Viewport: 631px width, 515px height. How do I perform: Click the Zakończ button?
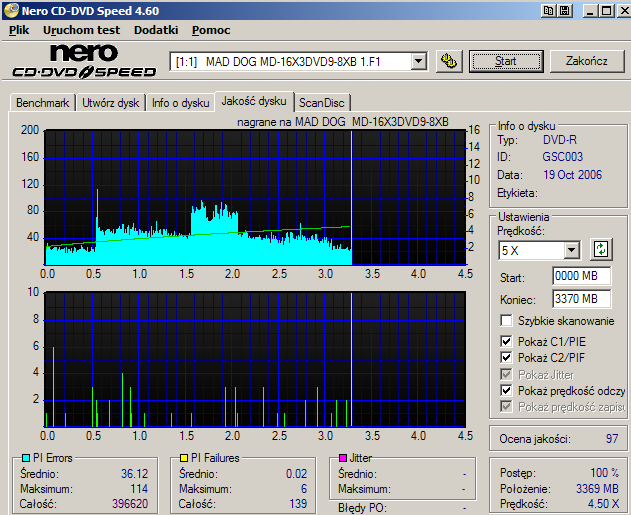click(587, 61)
